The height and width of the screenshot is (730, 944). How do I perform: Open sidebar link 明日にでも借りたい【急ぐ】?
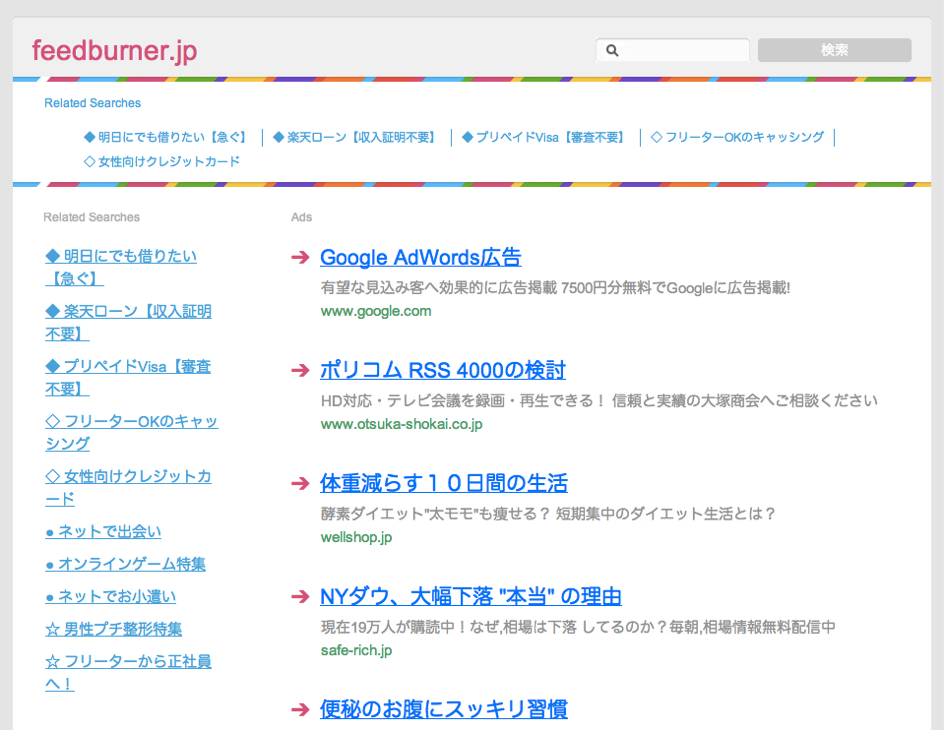(x=121, y=267)
